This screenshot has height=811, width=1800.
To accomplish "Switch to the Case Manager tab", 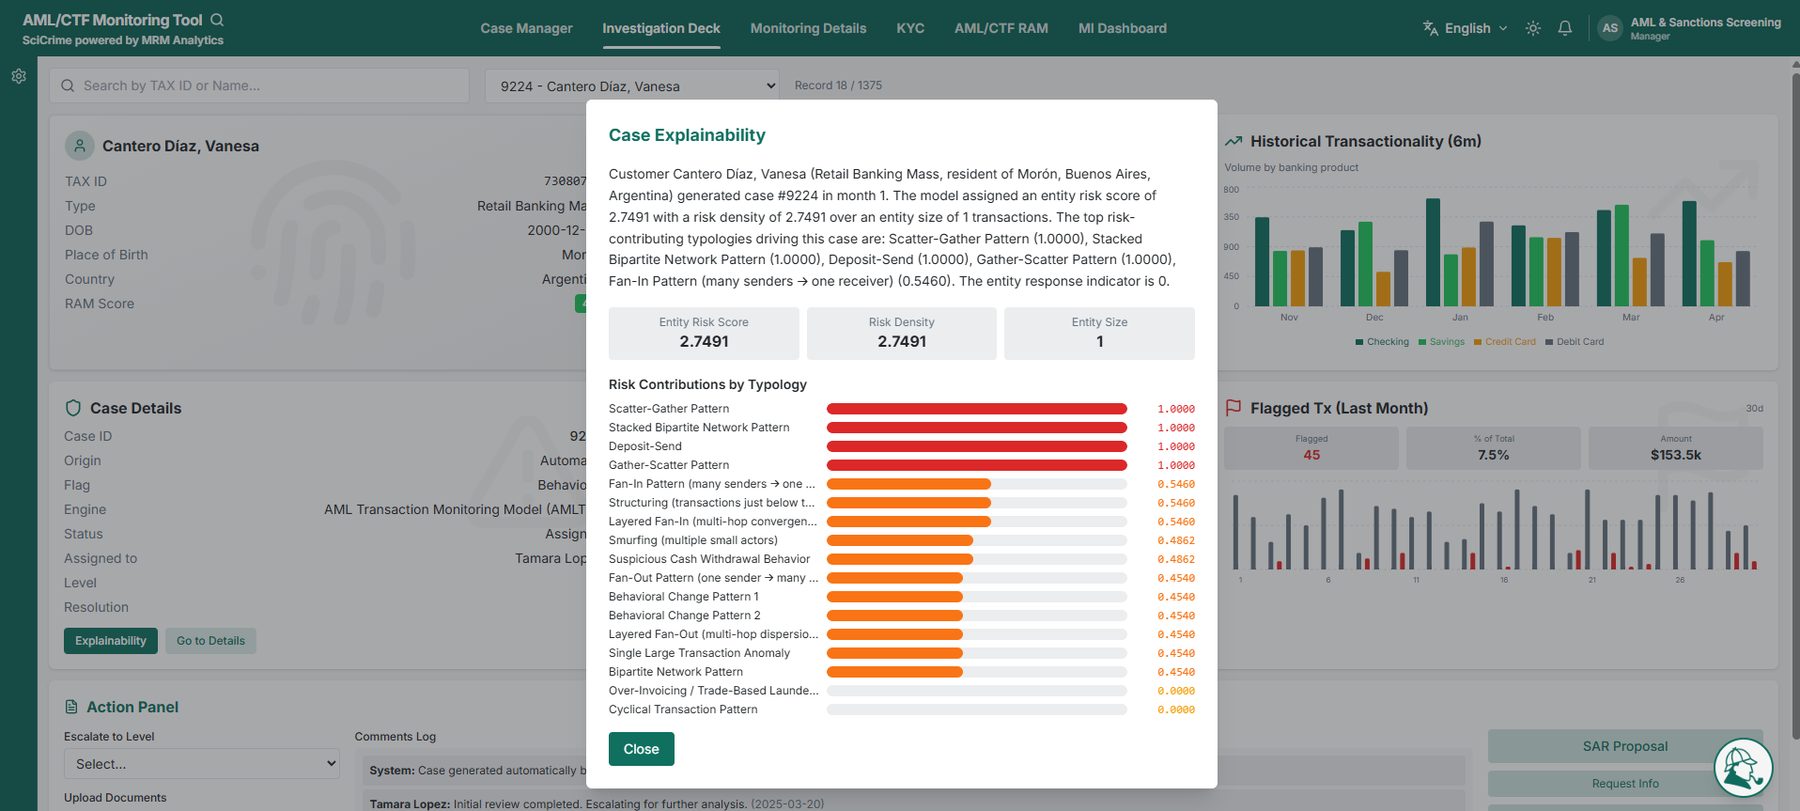I will click(526, 28).
